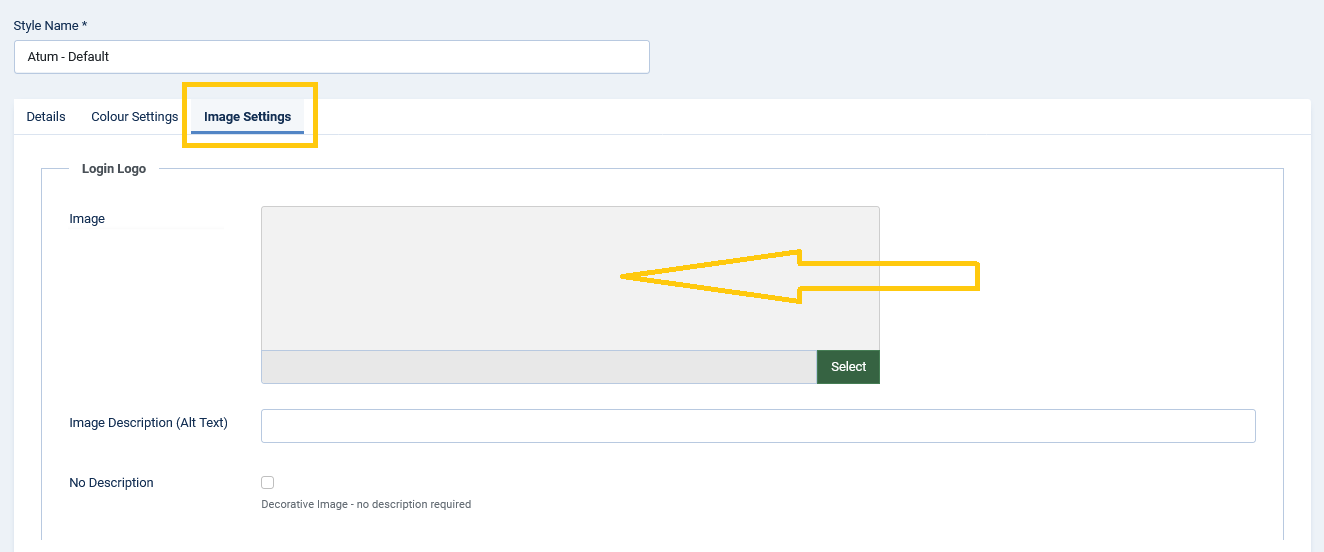Click the blue underline beneath Image Settings
Screen dimensions: 1324x552
click(247, 132)
